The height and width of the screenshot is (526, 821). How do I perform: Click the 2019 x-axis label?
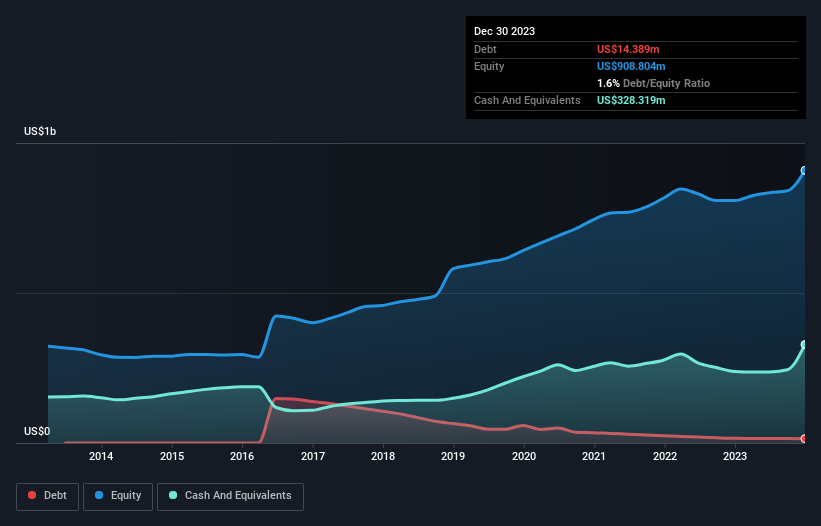click(x=453, y=456)
